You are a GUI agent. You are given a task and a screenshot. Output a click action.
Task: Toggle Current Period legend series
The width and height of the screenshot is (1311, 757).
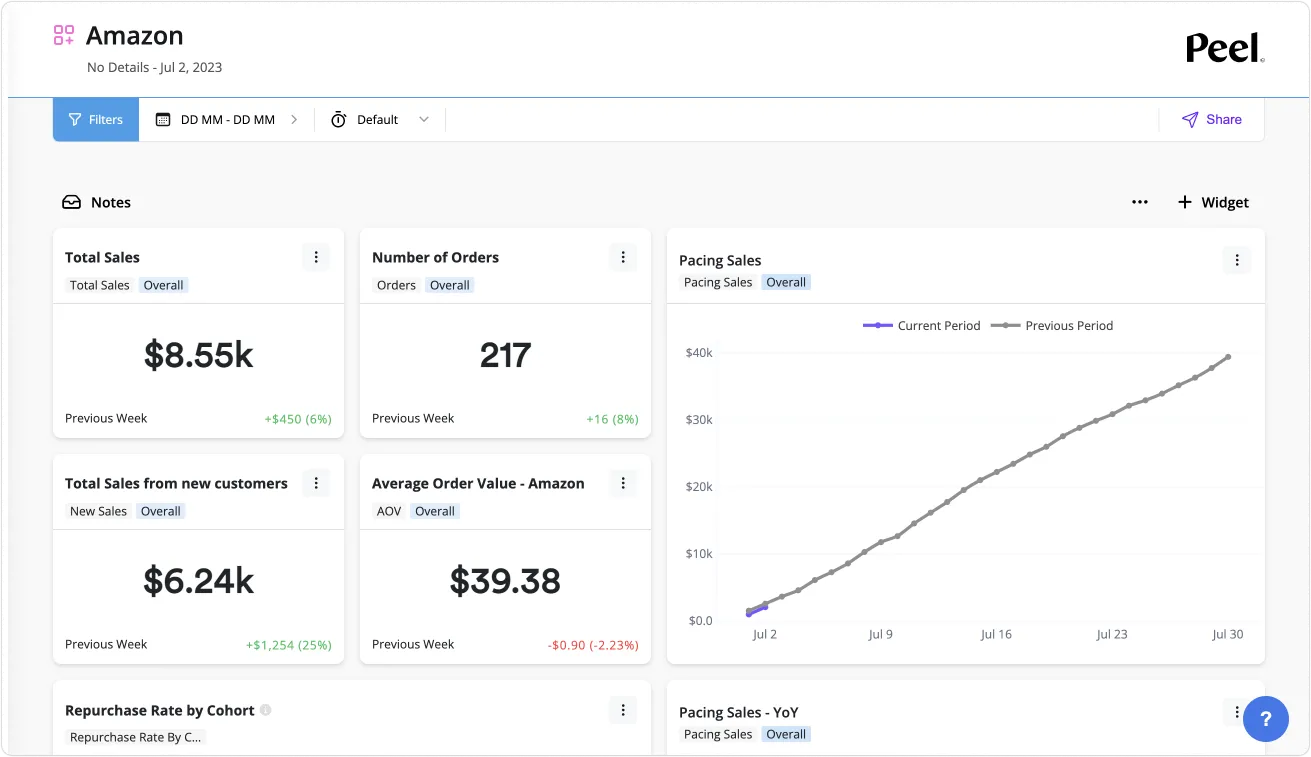point(921,325)
